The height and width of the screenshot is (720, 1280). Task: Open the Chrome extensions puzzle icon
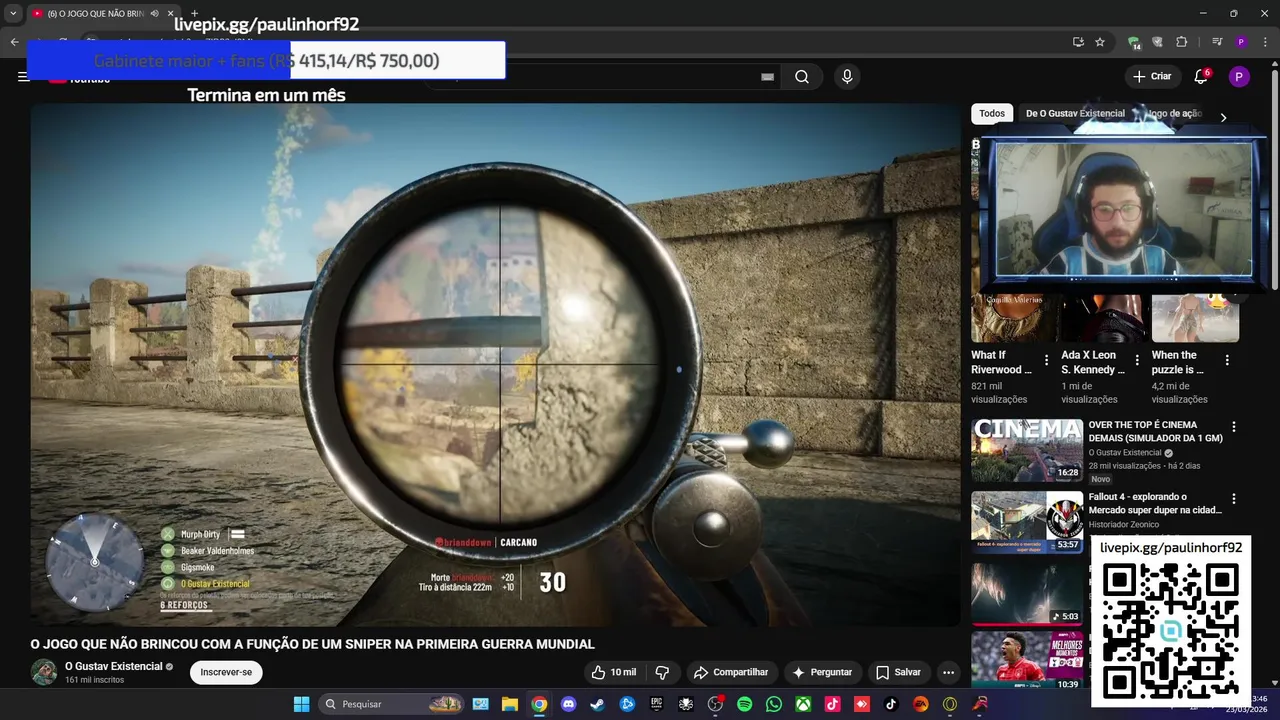[1182, 42]
